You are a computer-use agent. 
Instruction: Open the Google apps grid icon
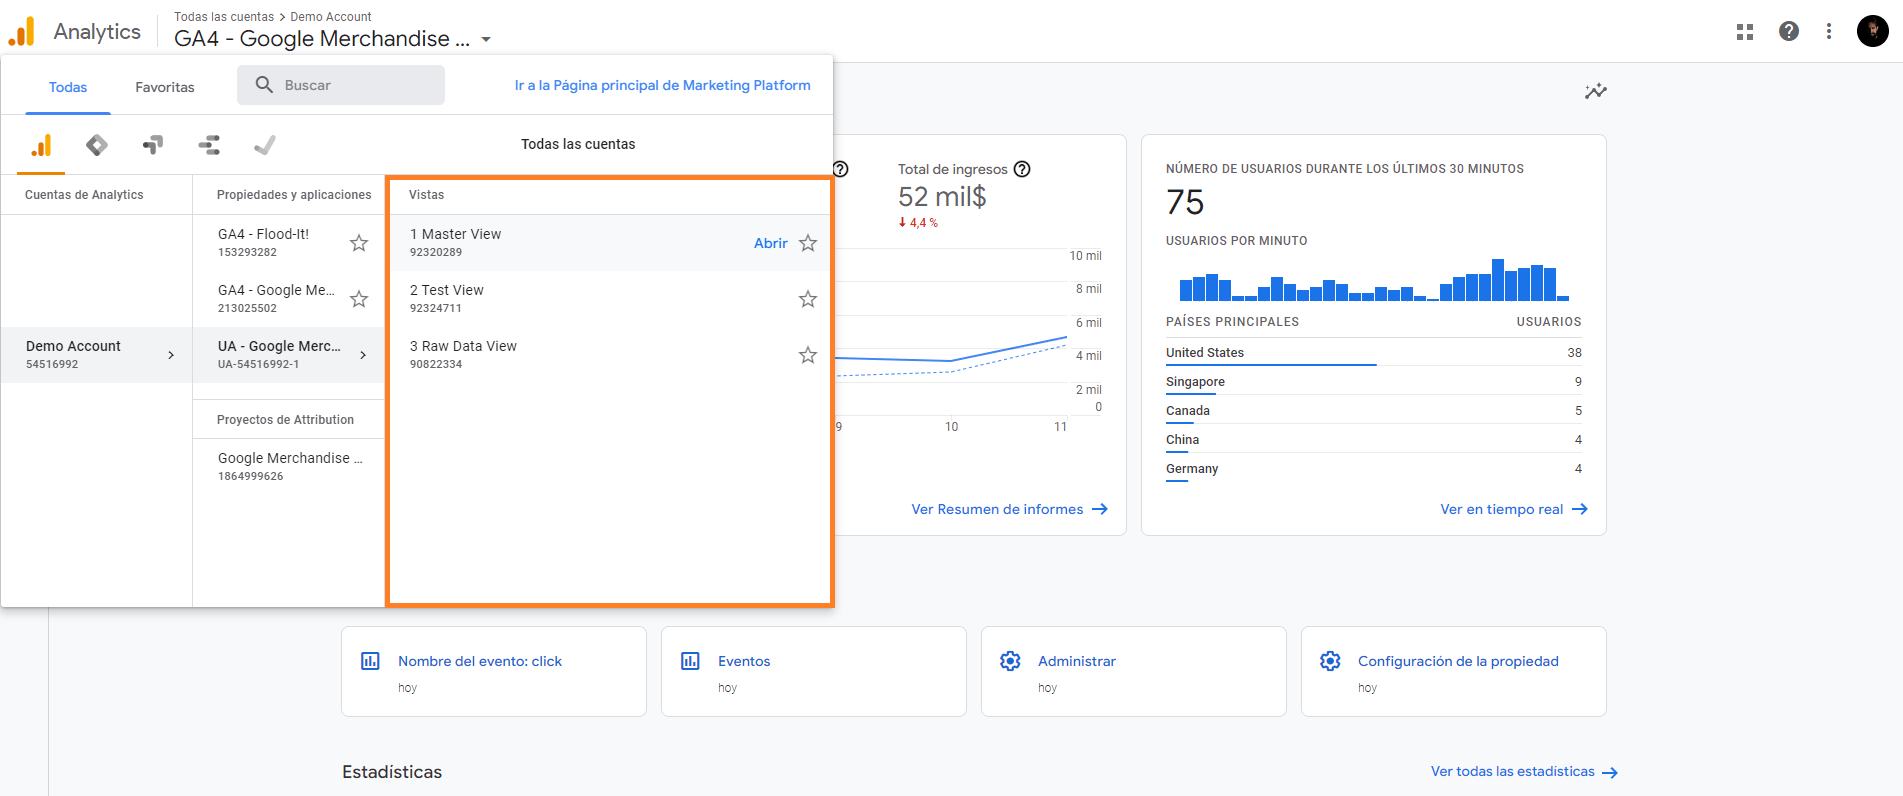1745,32
